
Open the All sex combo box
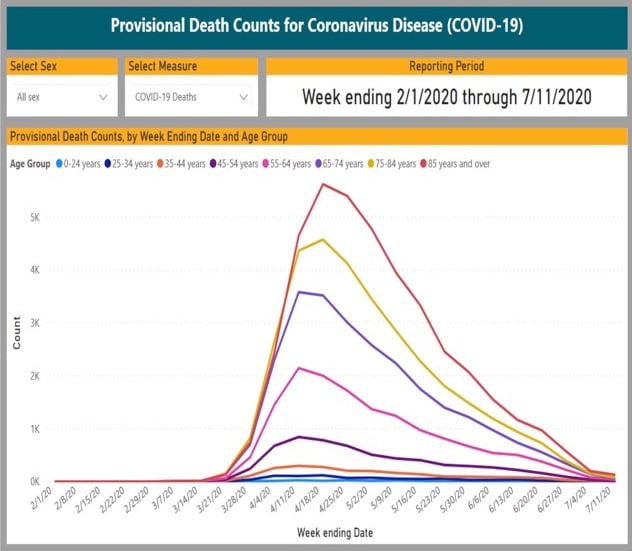pyautogui.click(x=62, y=97)
